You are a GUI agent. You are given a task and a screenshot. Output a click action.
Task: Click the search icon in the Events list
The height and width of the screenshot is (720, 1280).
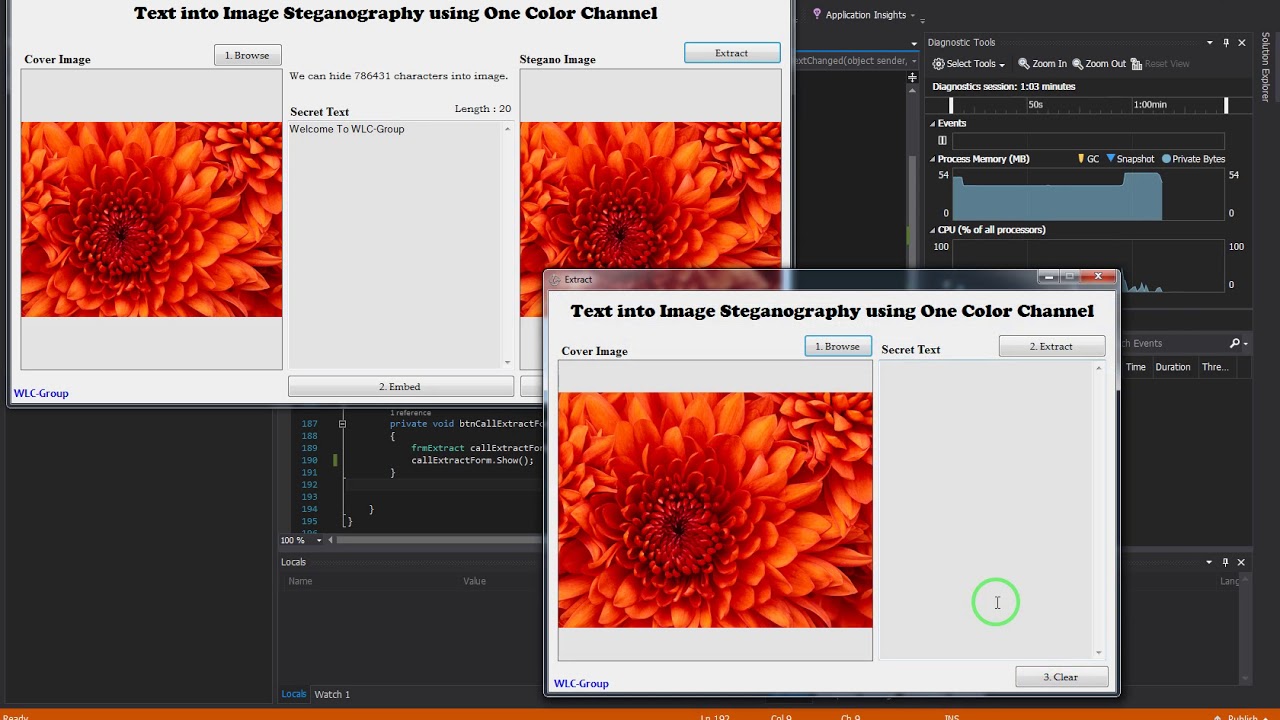(x=1235, y=343)
